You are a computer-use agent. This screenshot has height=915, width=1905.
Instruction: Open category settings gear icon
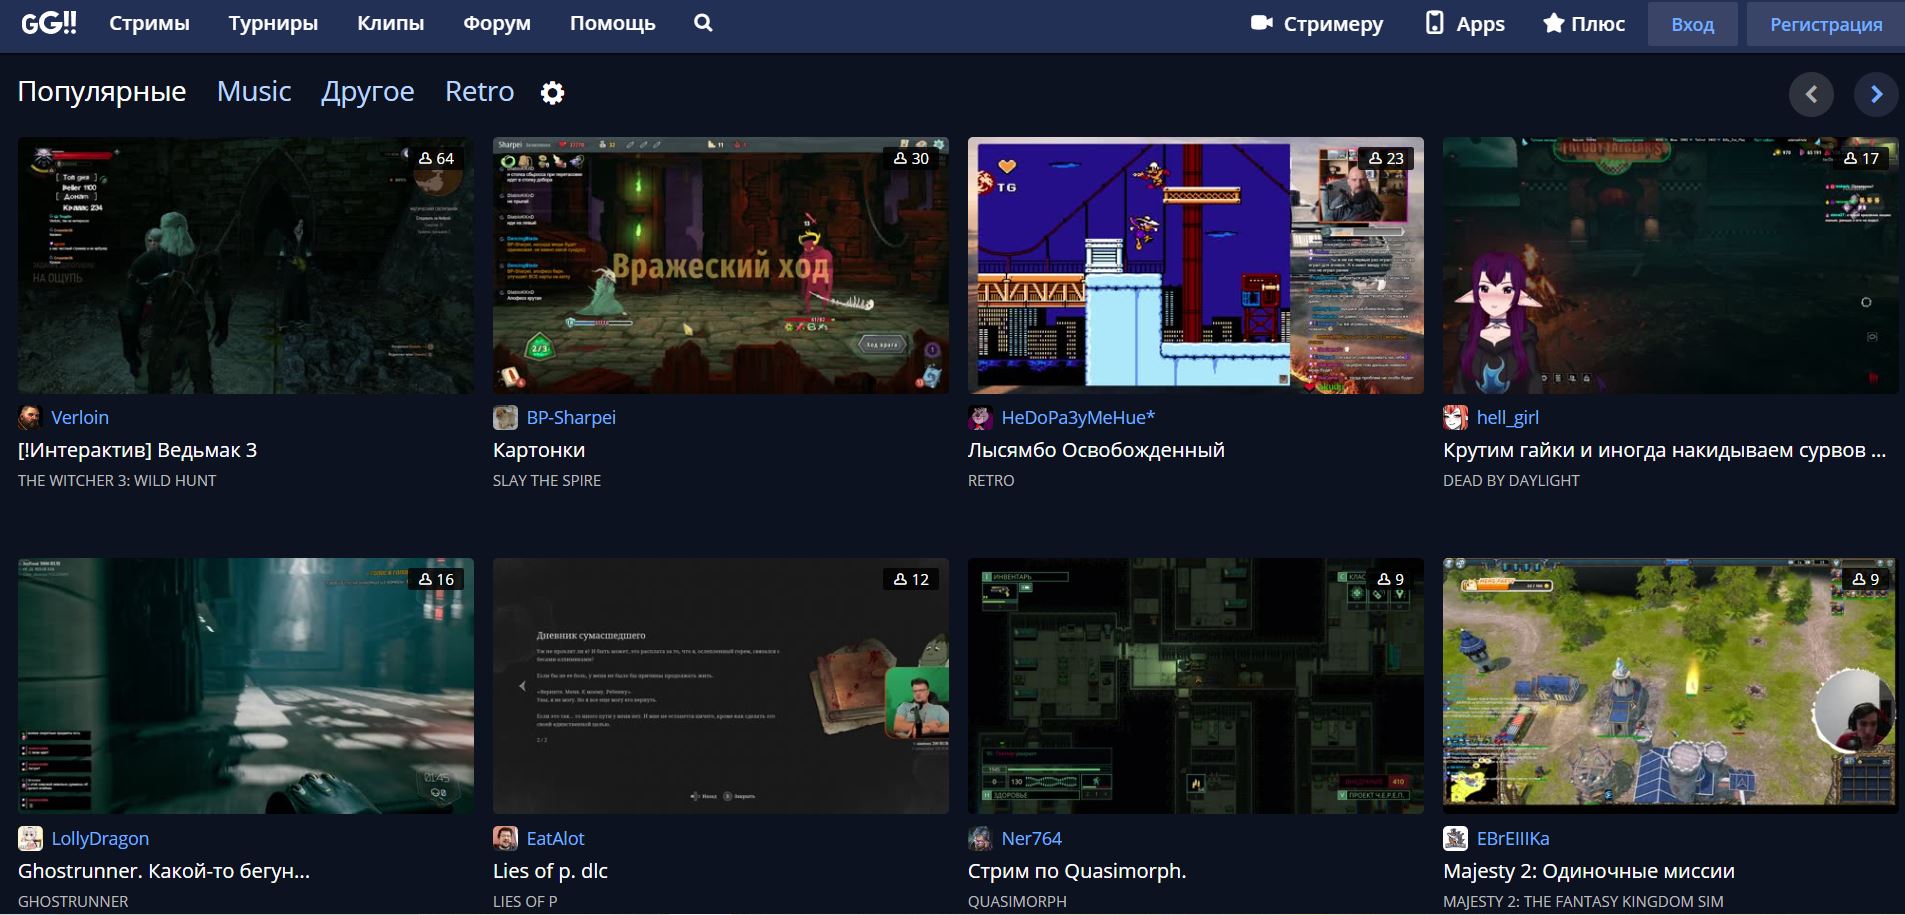(x=552, y=93)
